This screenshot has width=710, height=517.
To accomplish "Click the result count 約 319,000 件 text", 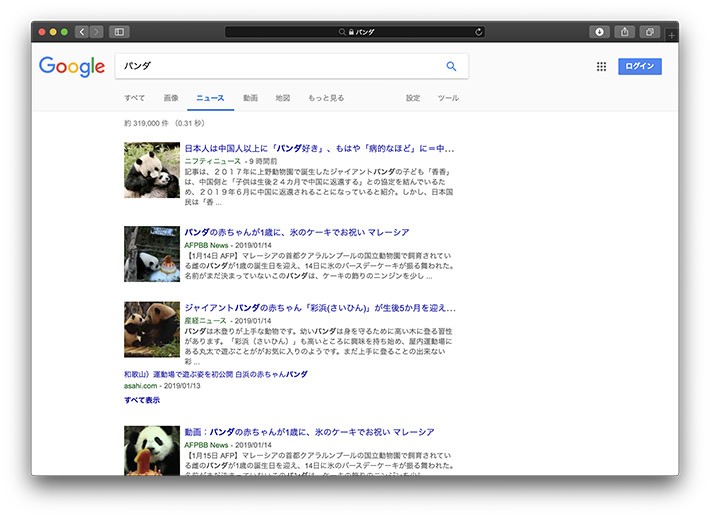I will pos(147,123).
